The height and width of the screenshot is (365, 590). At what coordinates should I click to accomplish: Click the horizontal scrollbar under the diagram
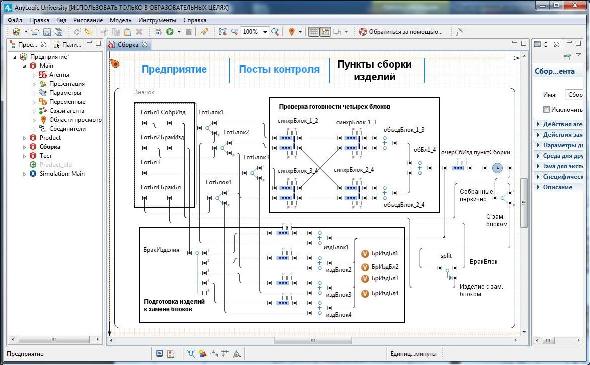313,340
